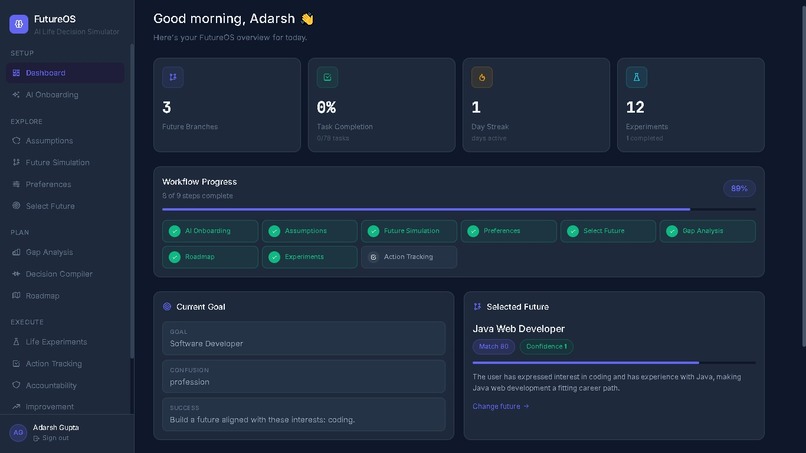
Task: Click the Selected Future branch icon
Action: [x=477, y=306]
